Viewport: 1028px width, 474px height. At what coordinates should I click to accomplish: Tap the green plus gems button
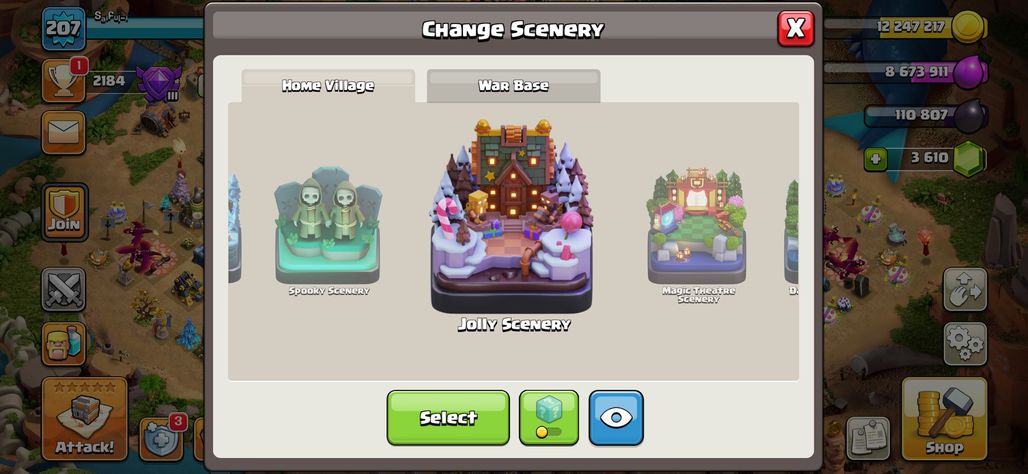point(877,158)
